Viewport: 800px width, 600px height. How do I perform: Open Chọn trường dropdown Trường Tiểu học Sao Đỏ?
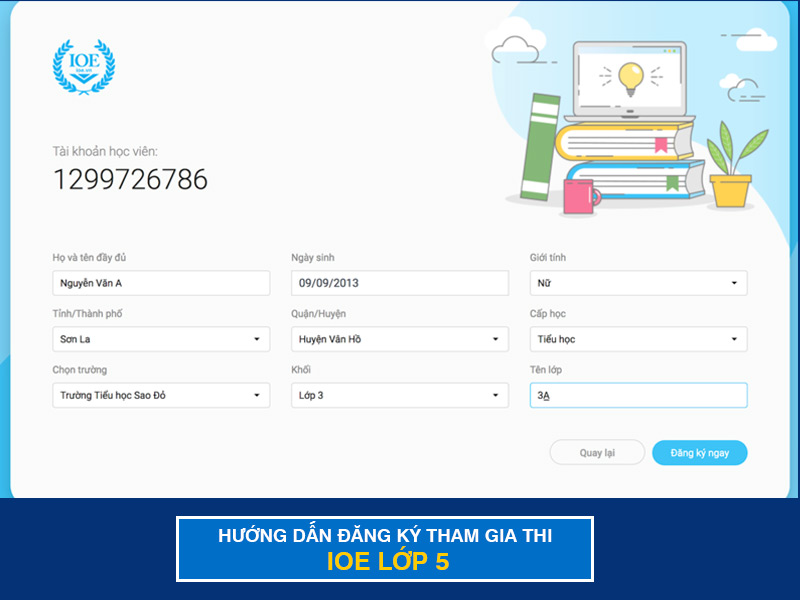[161, 395]
